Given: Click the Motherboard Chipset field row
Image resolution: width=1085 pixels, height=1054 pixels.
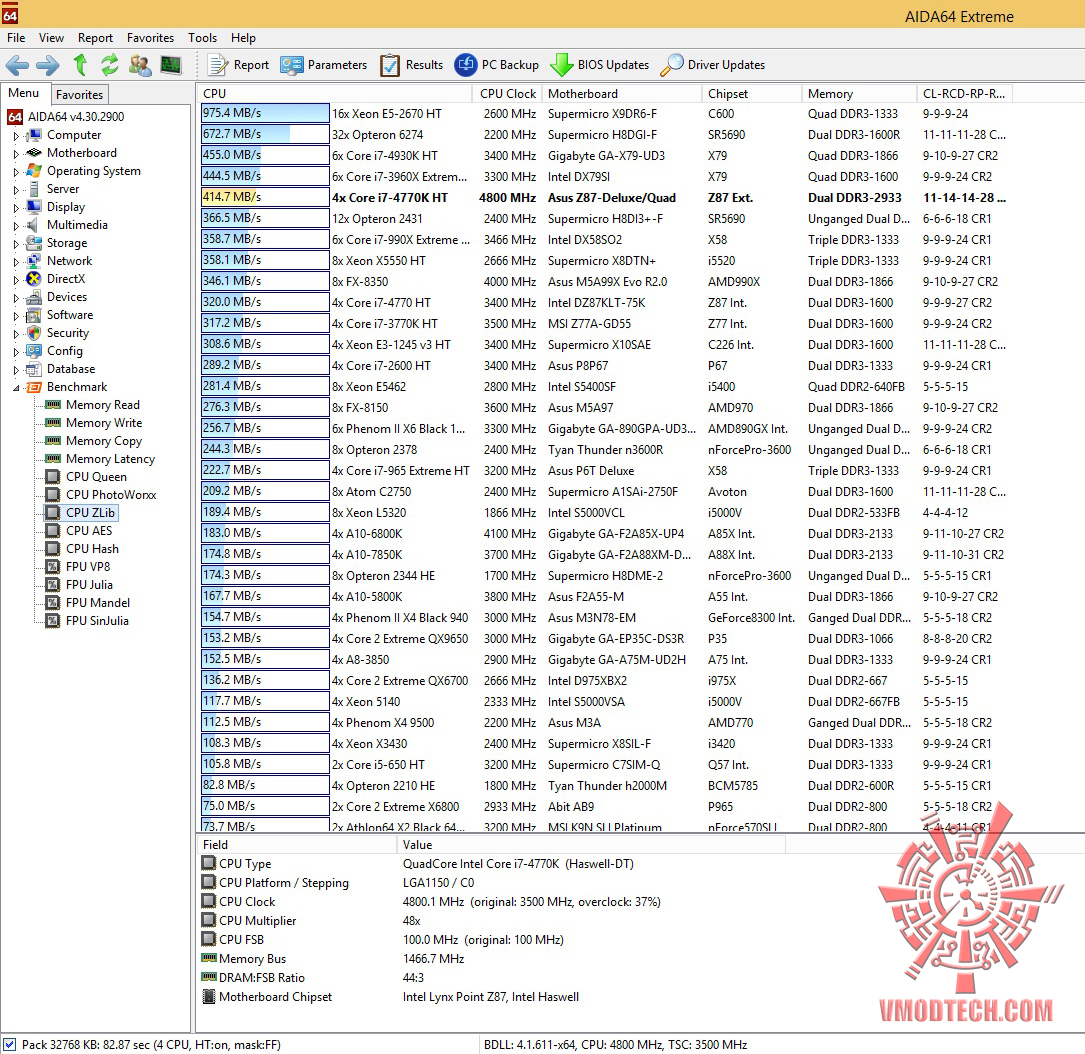Looking at the screenshot, I should 491,997.
